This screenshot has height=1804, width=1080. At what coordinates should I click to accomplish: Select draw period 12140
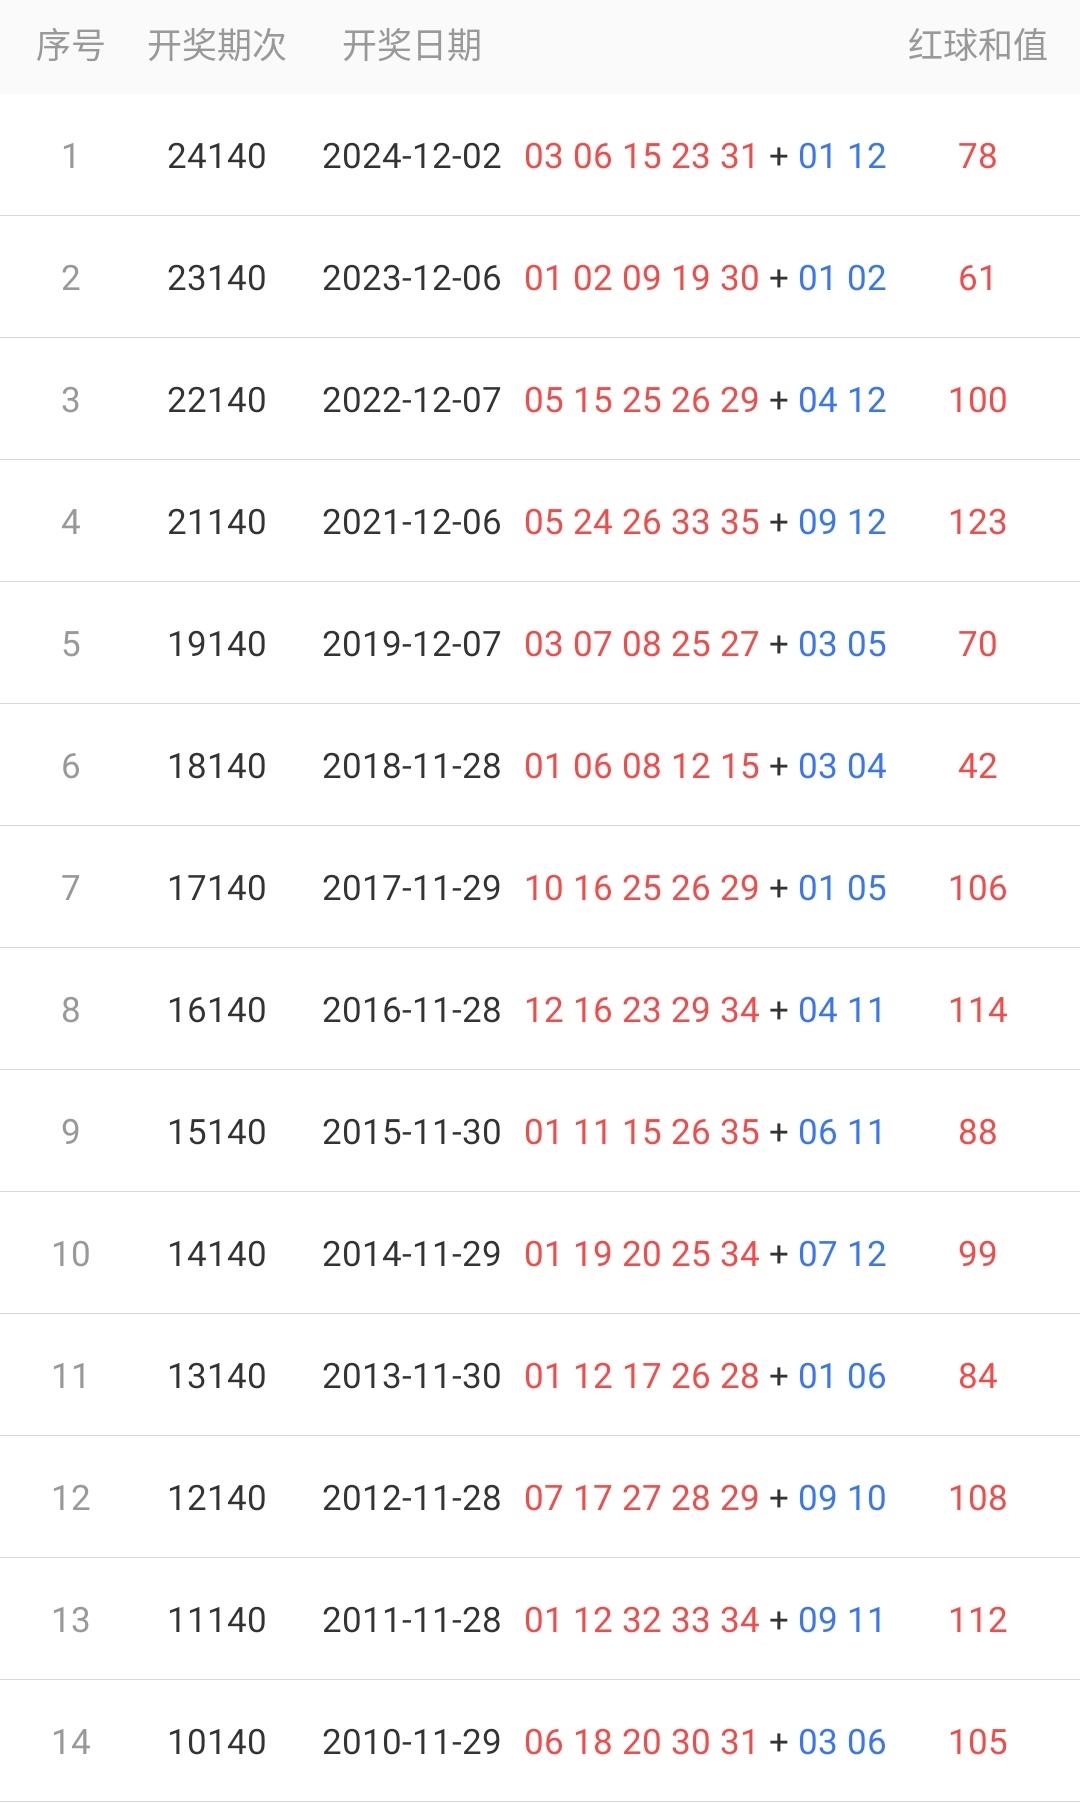[x=216, y=1498]
